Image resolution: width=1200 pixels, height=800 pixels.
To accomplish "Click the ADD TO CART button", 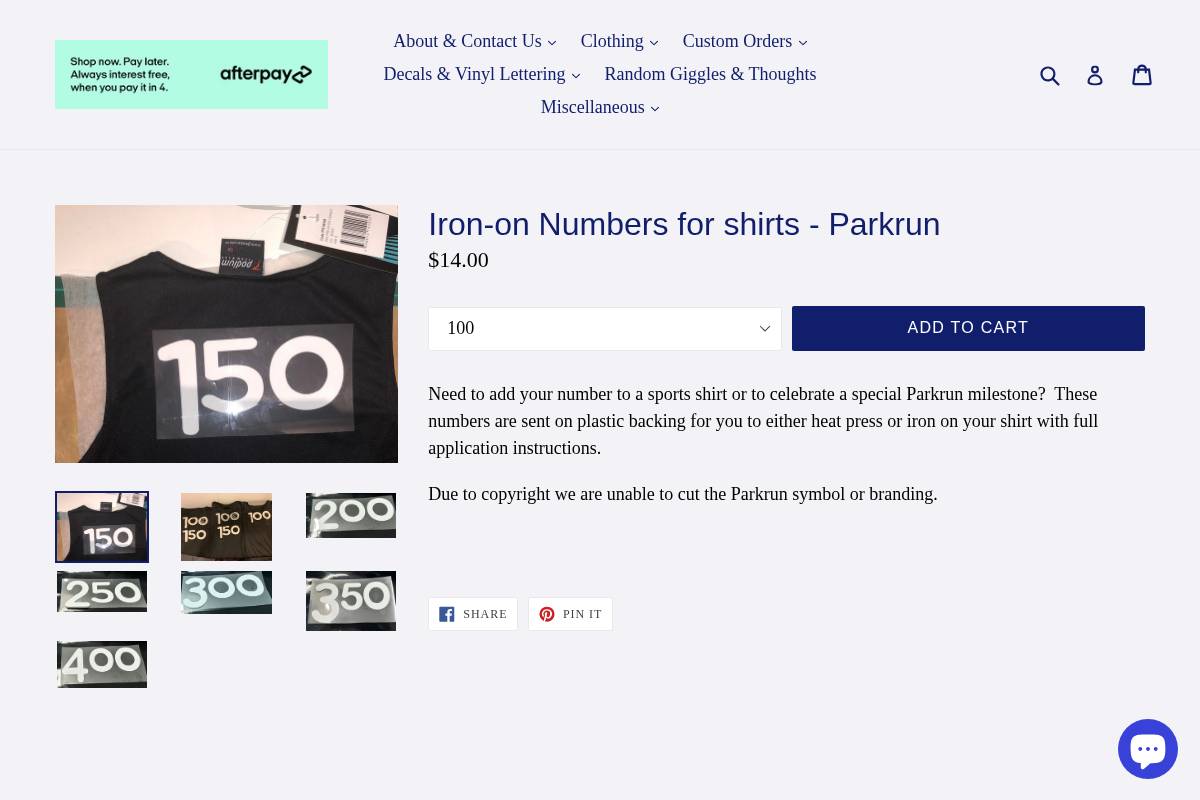I will click(967, 328).
